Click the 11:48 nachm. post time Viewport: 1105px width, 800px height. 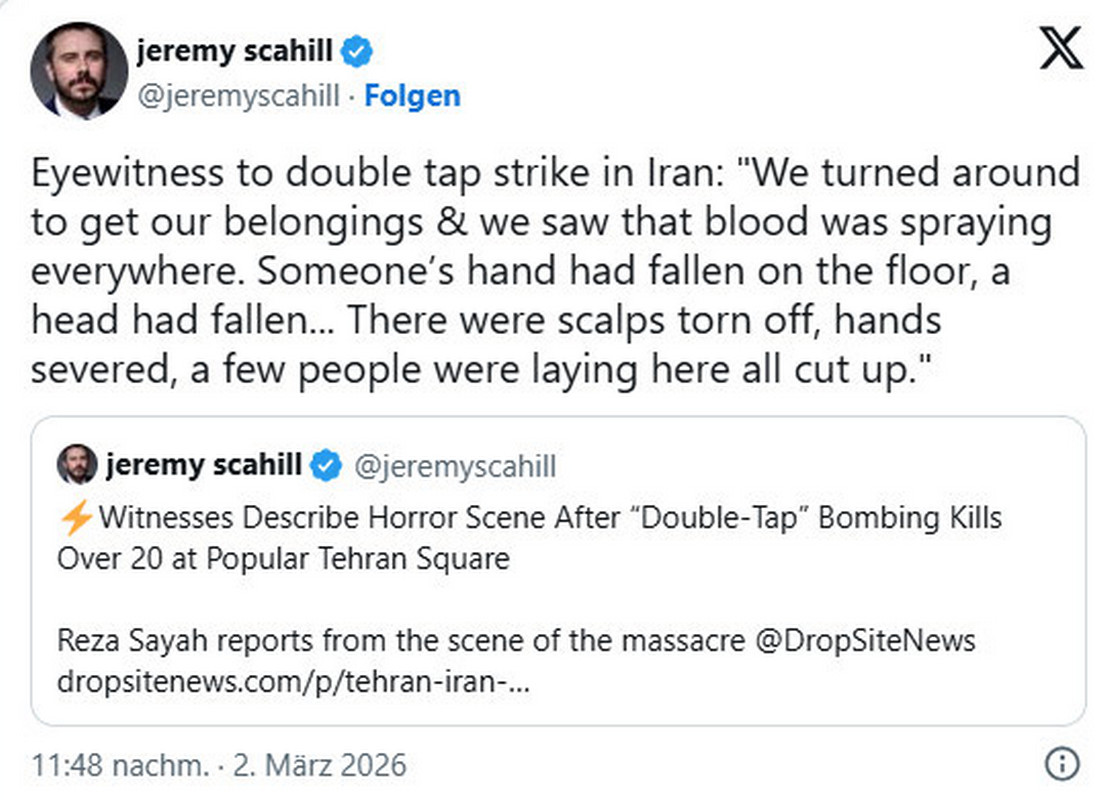click(121, 765)
